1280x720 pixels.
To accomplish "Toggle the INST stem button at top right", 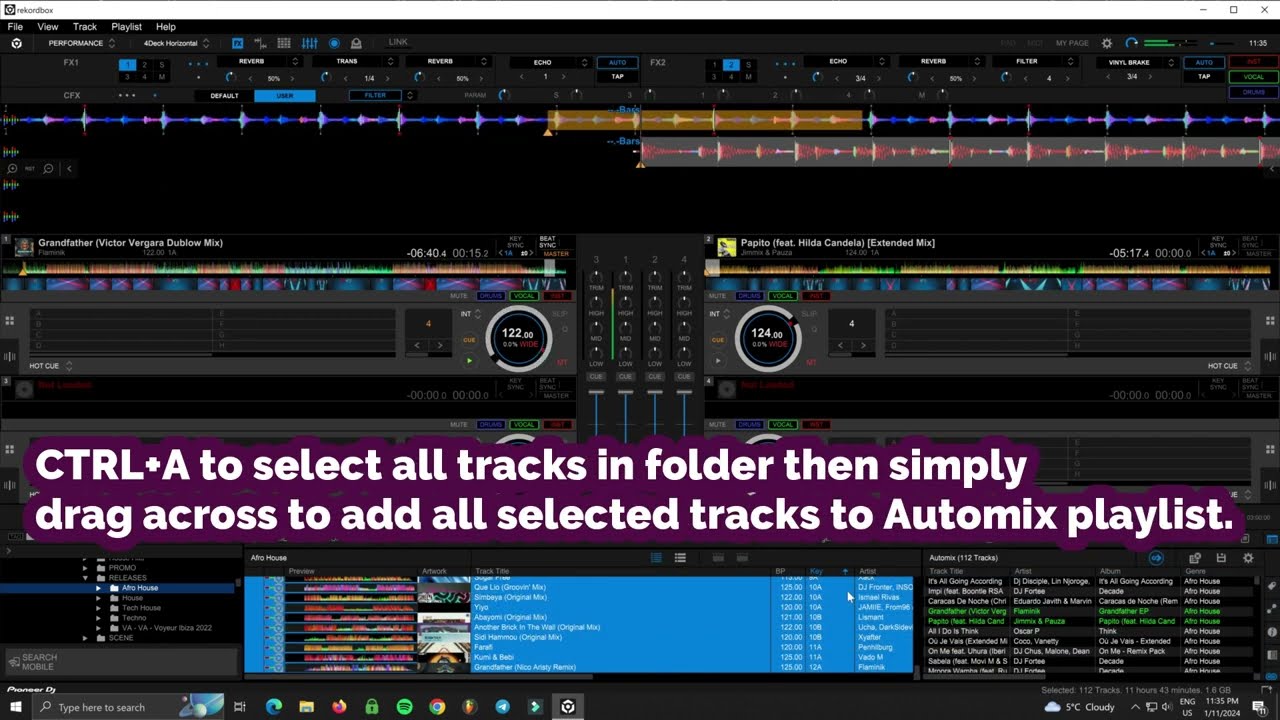I will coord(1253,62).
